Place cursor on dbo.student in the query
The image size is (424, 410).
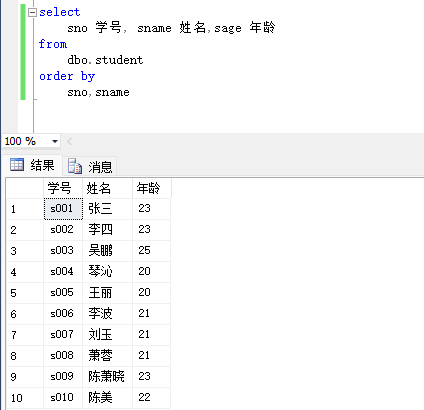(105, 60)
